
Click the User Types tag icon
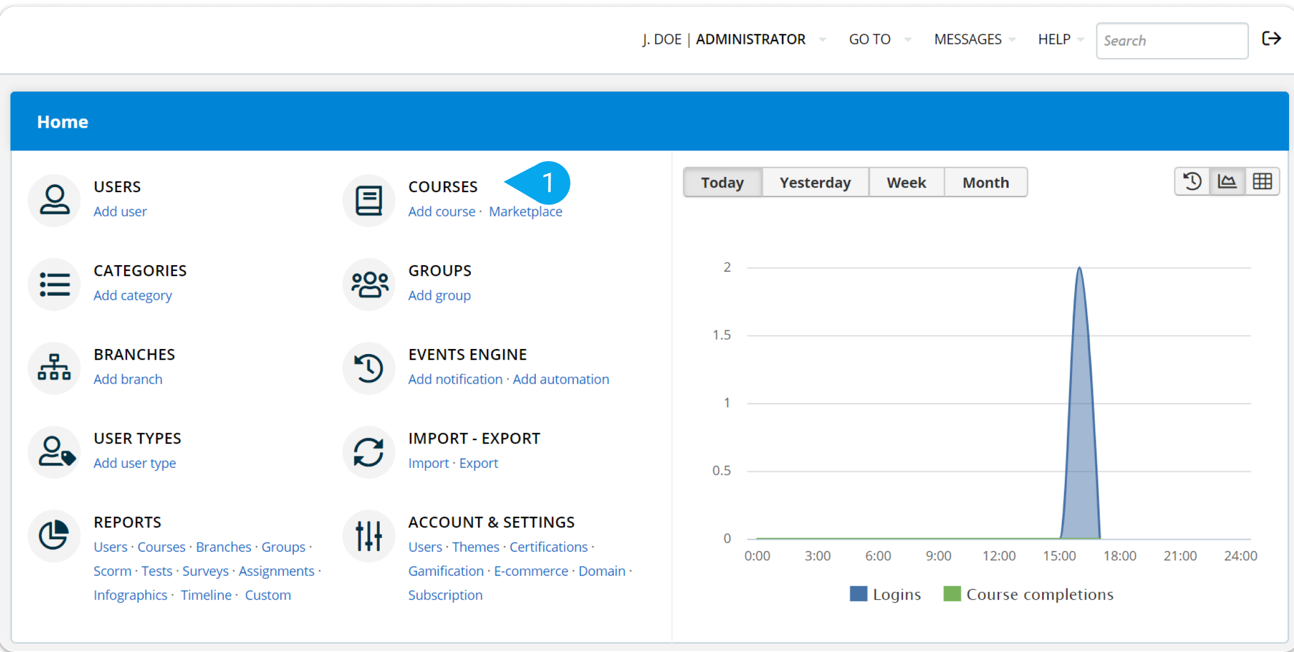tap(54, 452)
